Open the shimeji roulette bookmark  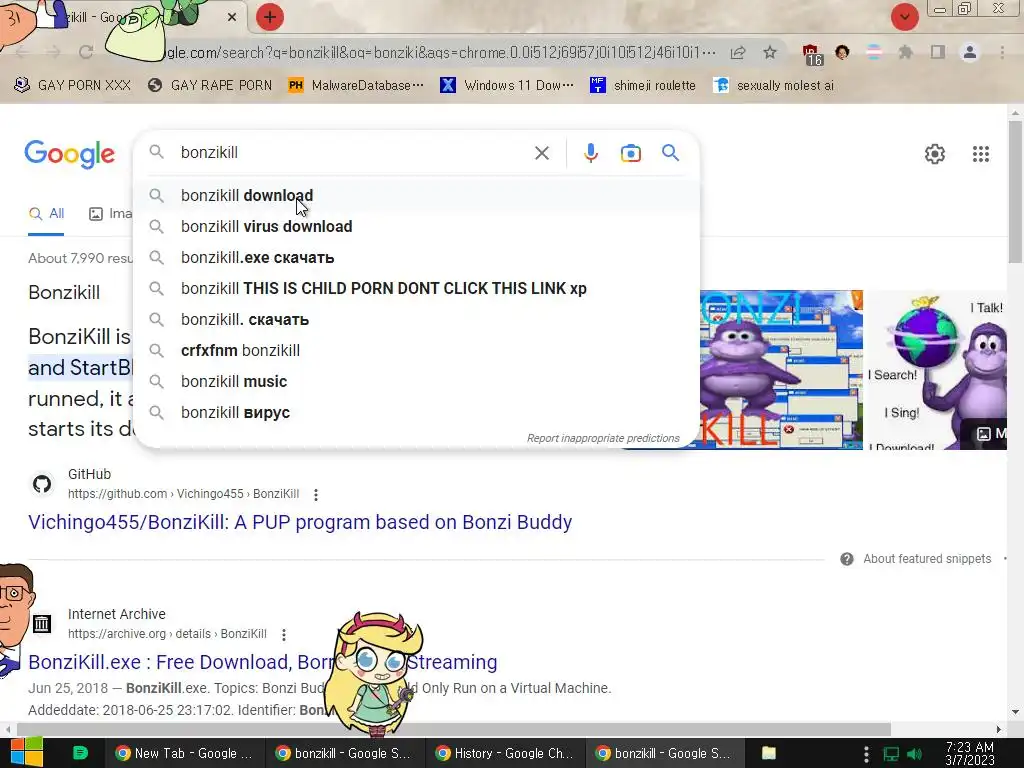point(643,86)
